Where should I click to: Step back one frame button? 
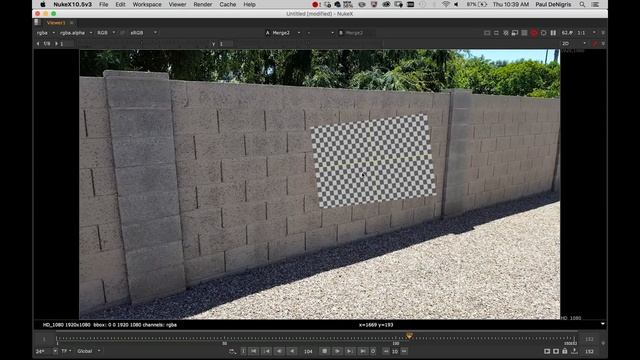coord(279,351)
